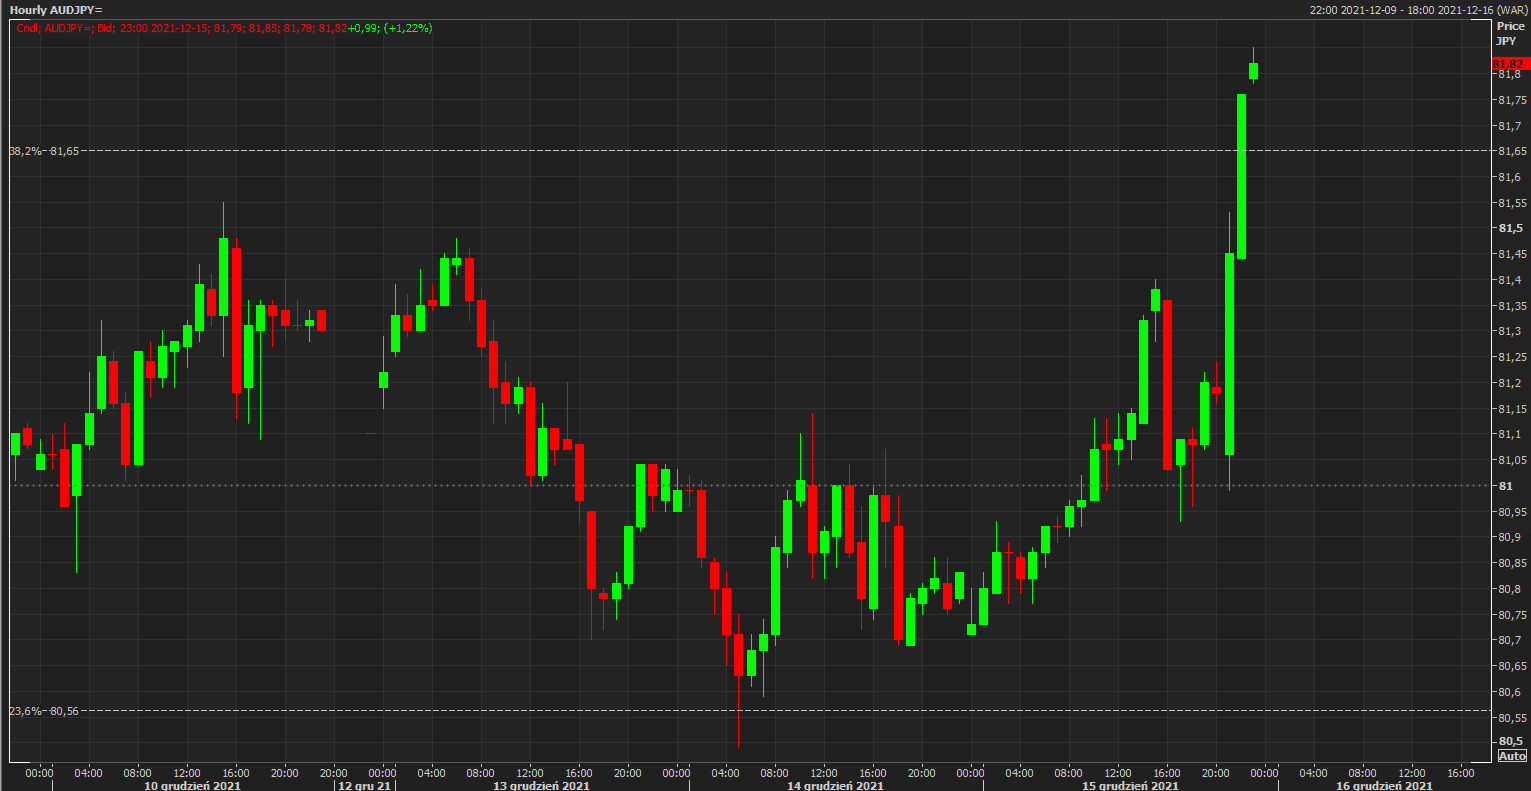Select the 38,2% Fibonacci level label
The height and width of the screenshot is (791, 1531).
tap(44, 151)
